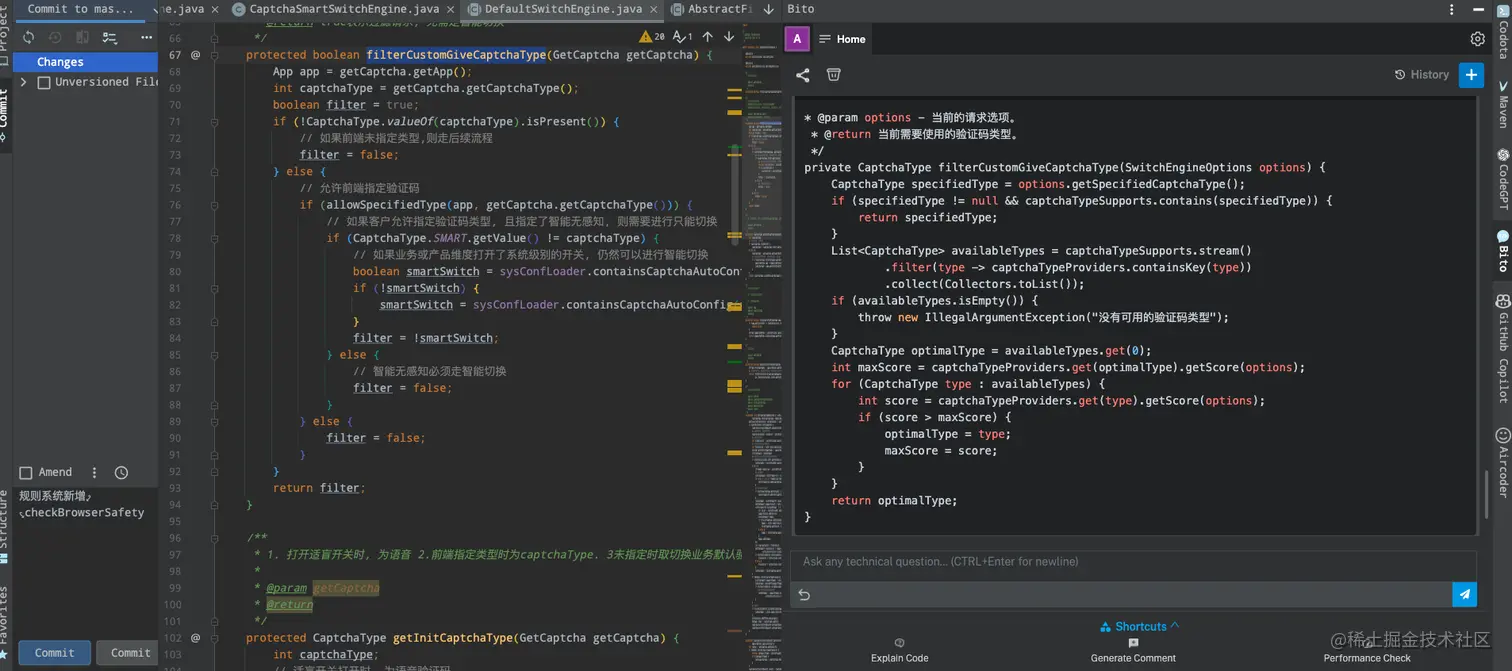This screenshot has height=671, width=1512.
Task: Go to next highlighted error arrow in editor
Action: (729, 36)
